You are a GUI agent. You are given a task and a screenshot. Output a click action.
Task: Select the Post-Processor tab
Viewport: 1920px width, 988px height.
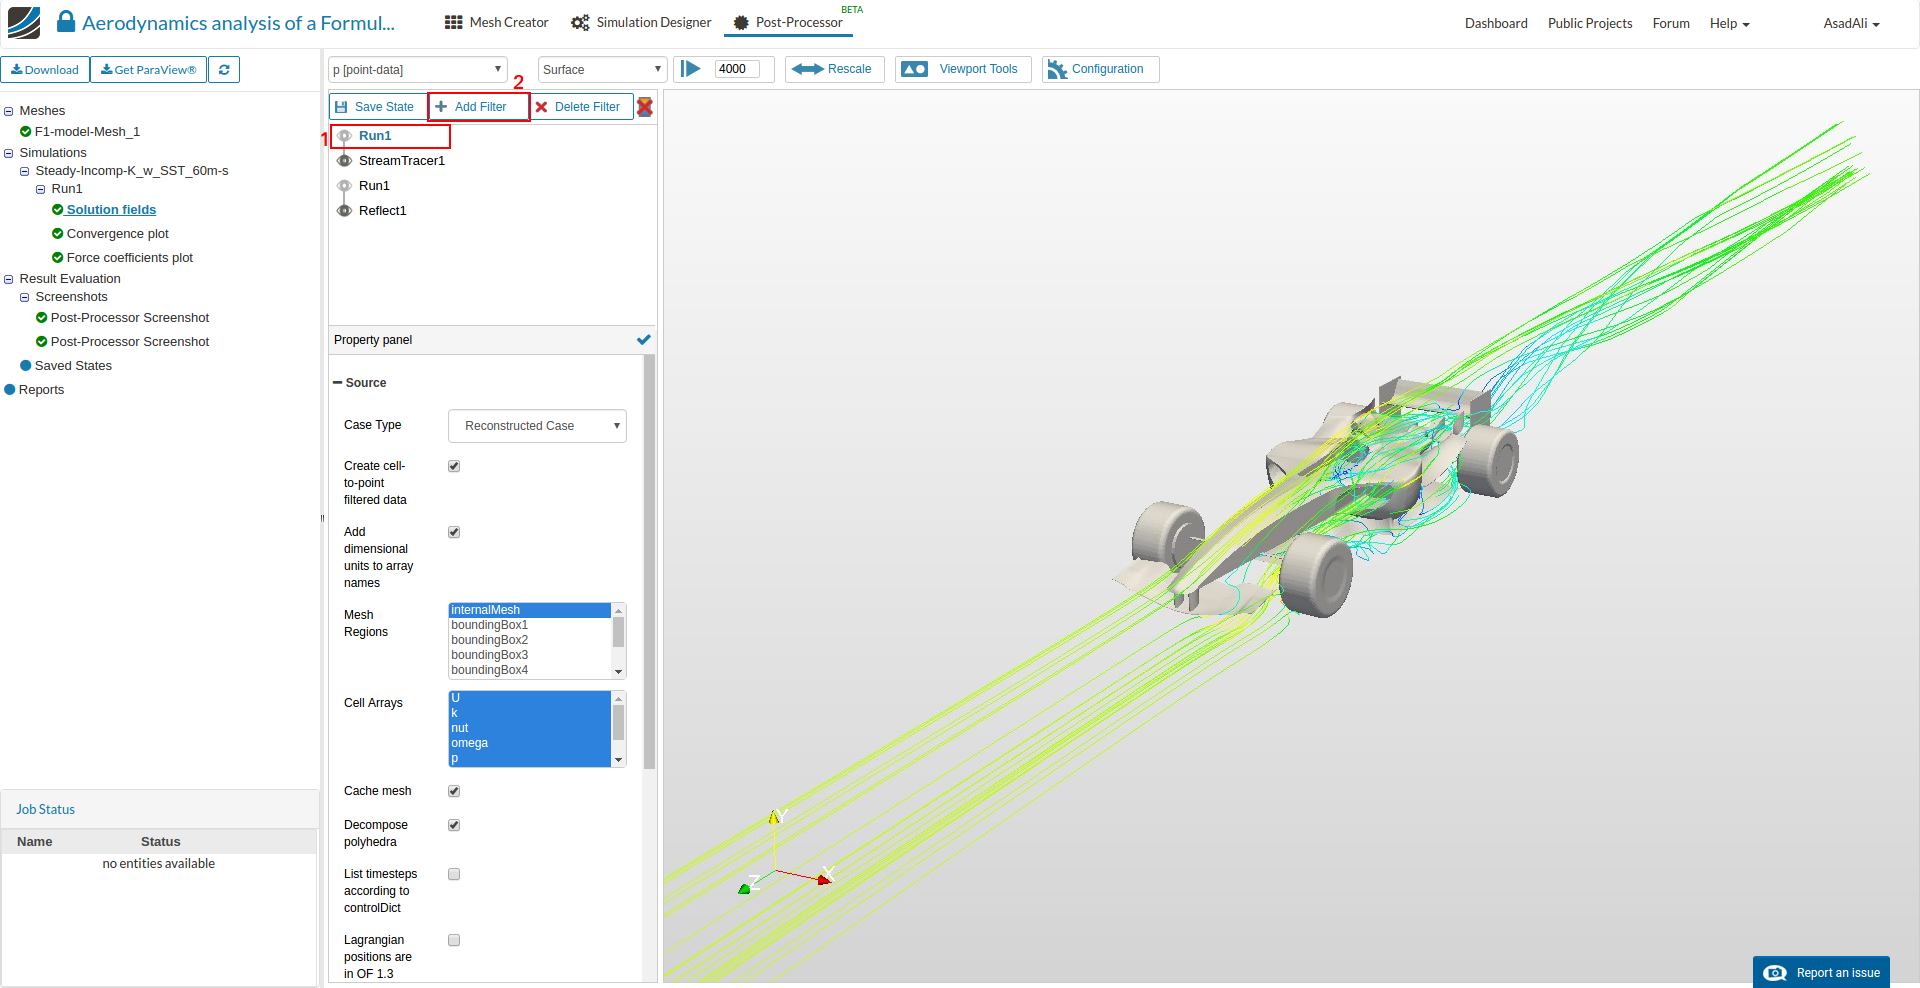coord(788,22)
